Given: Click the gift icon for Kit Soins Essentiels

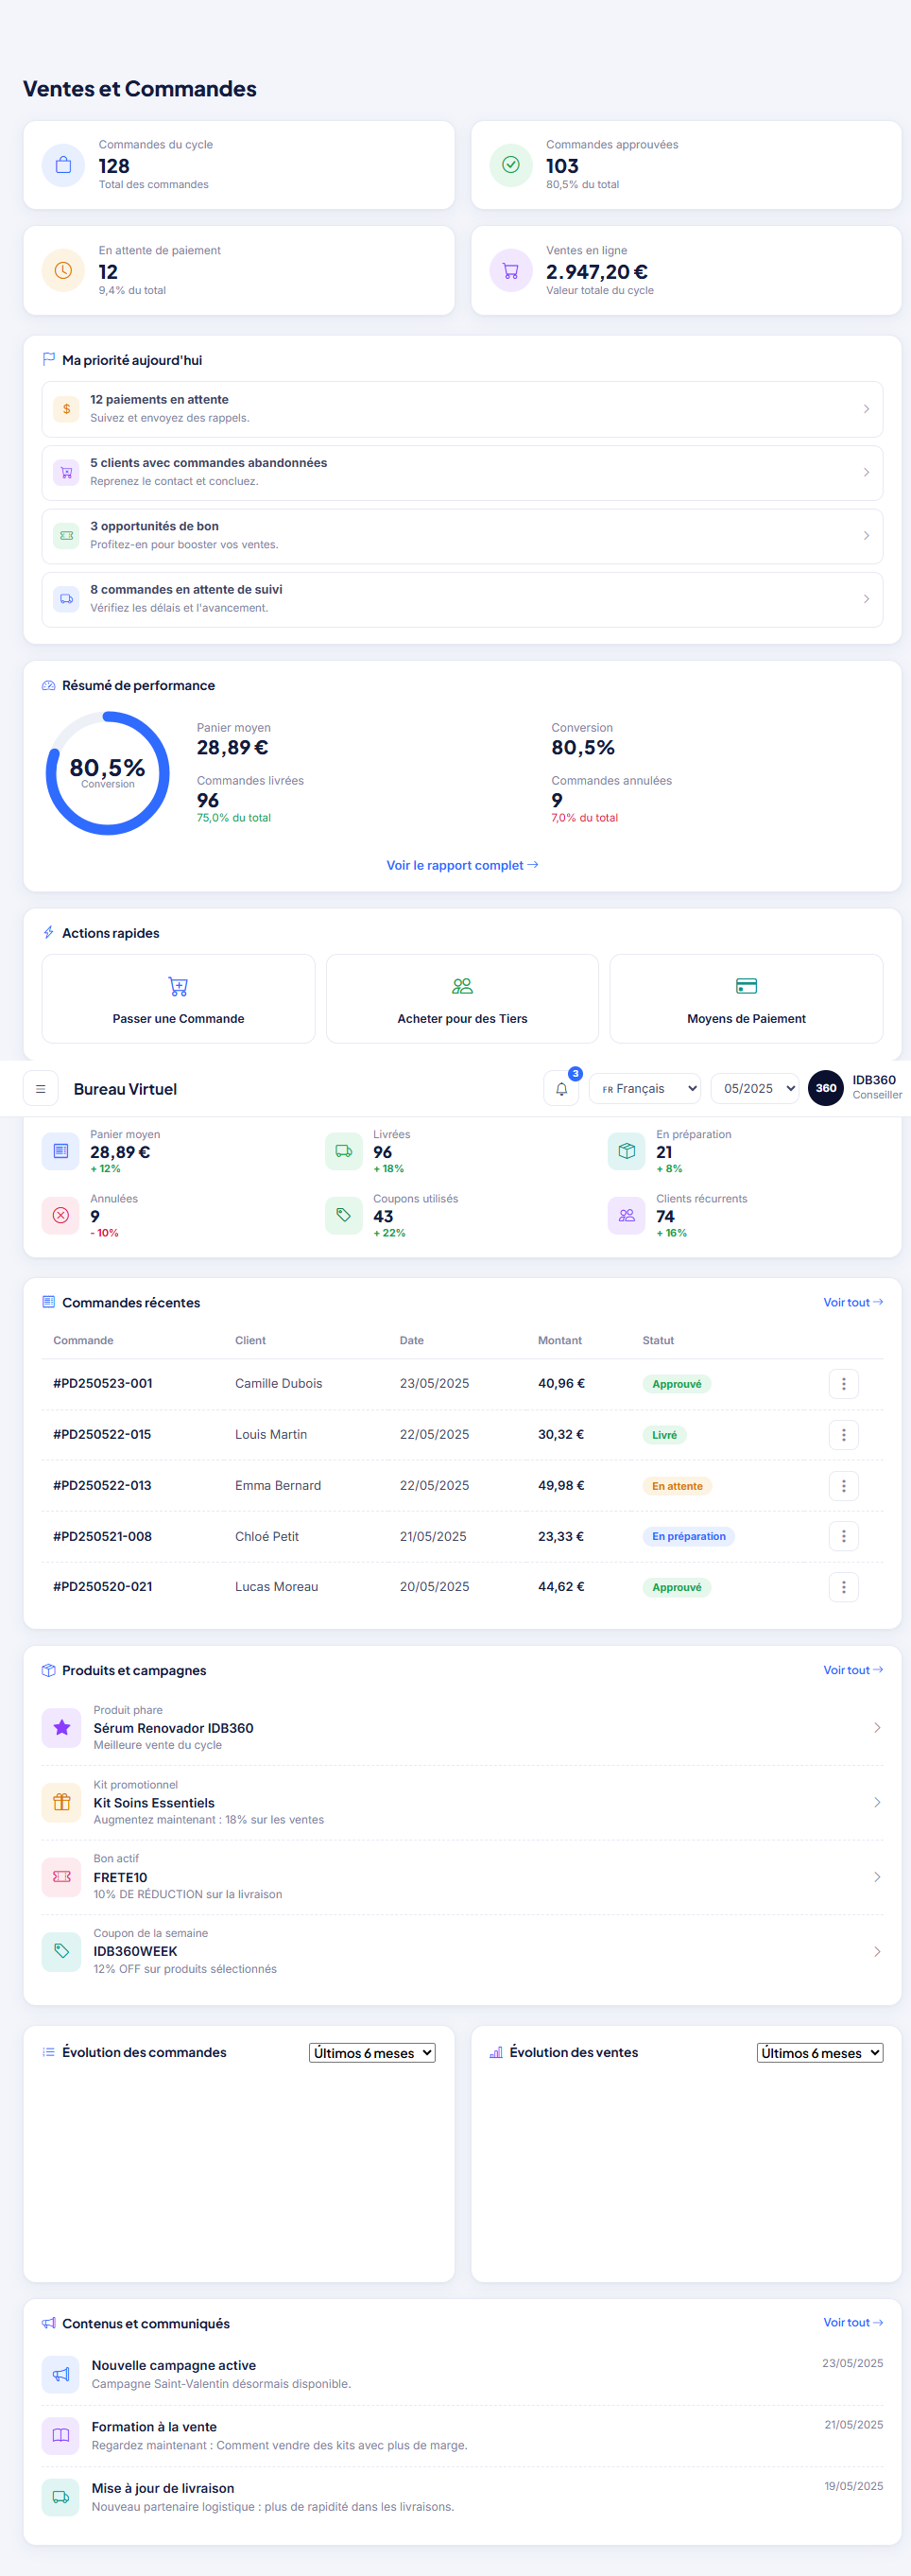Looking at the screenshot, I should (62, 1802).
